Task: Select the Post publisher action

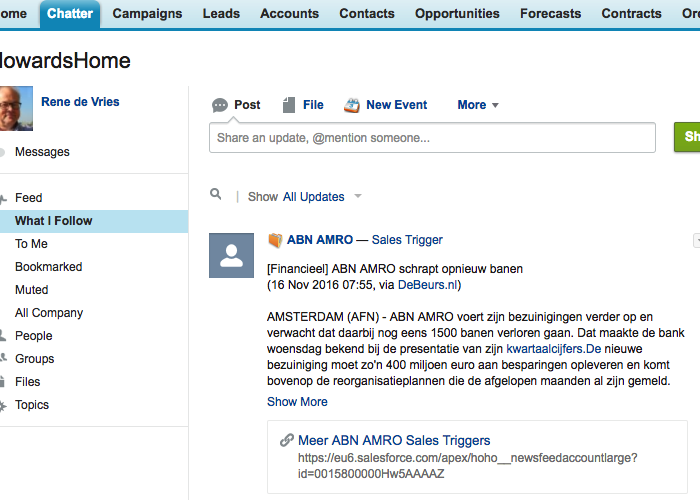Action: pos(247,105)
